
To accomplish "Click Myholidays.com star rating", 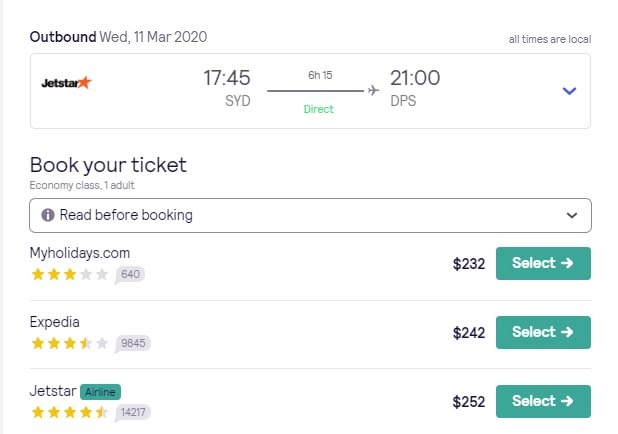I will pyautogui.click(x=69, y=274).
